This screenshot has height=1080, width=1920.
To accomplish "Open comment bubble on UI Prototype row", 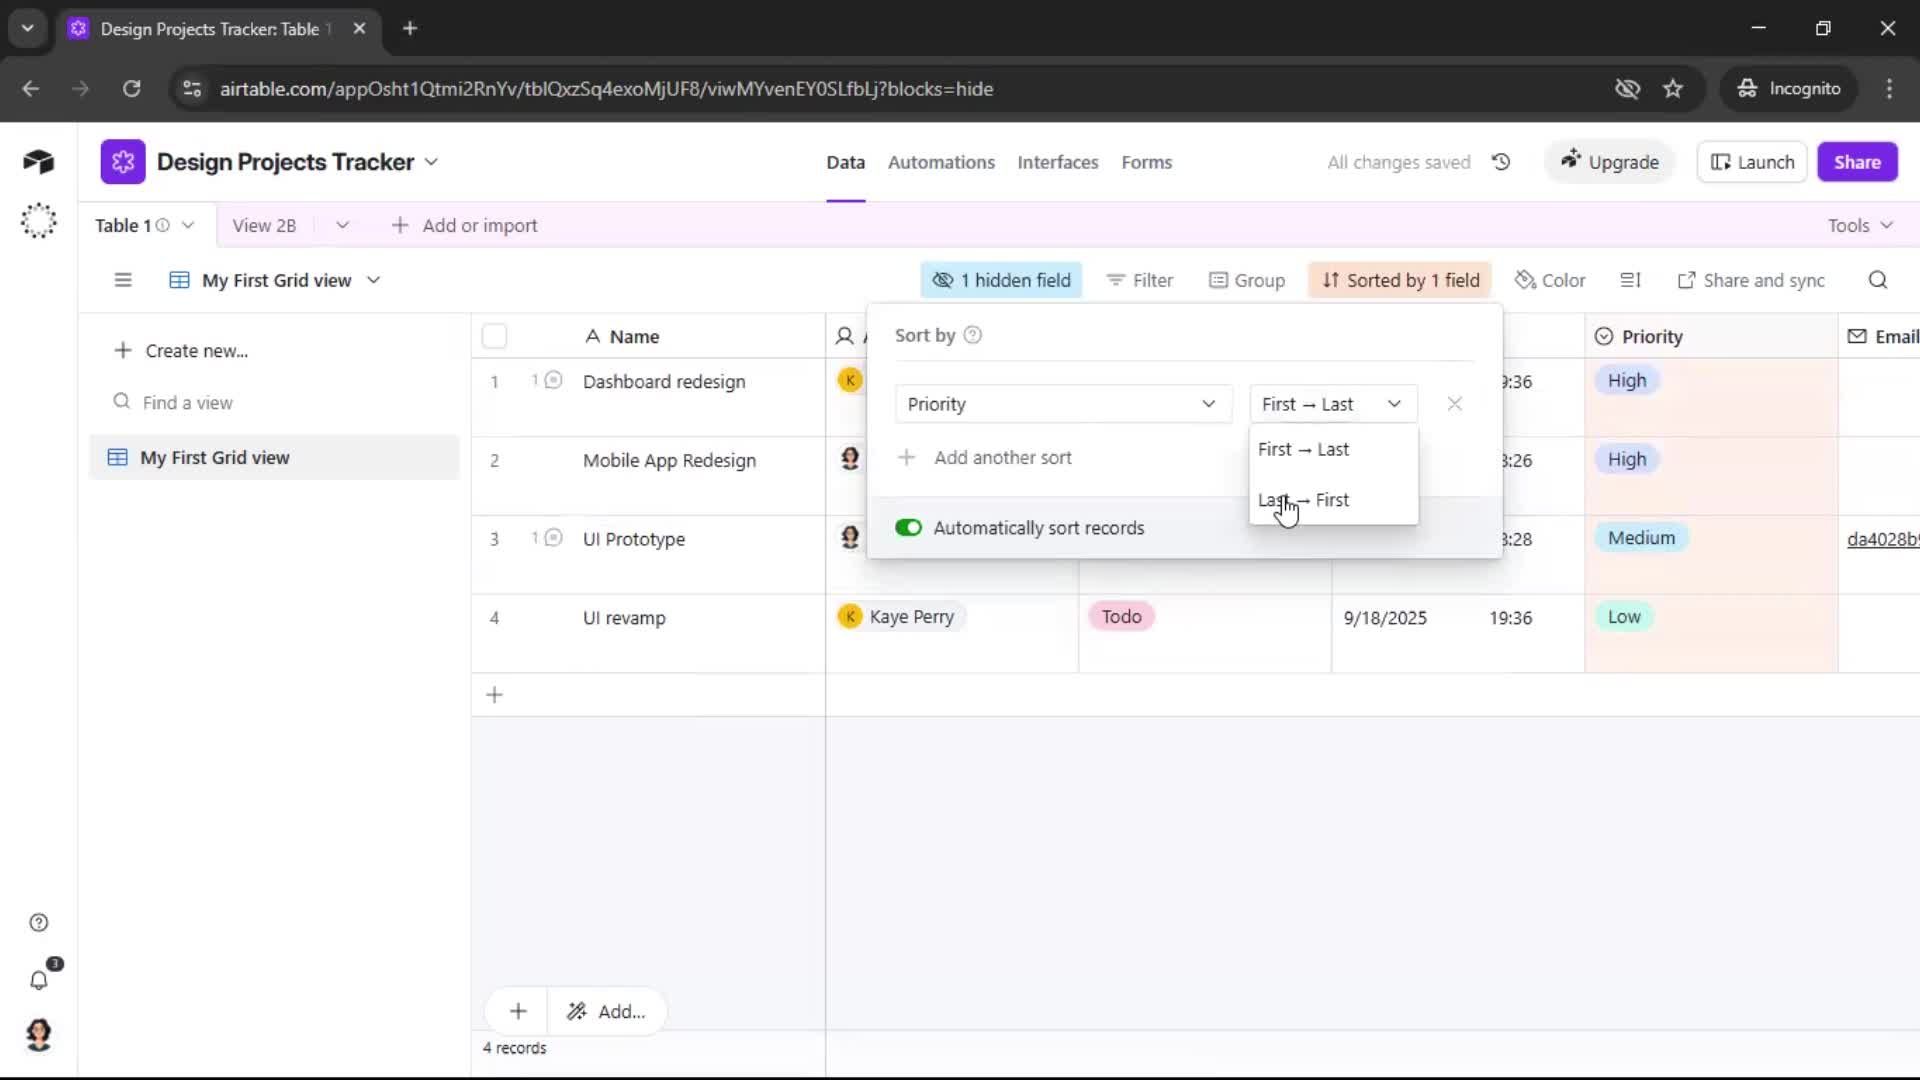I will point(553,538).
